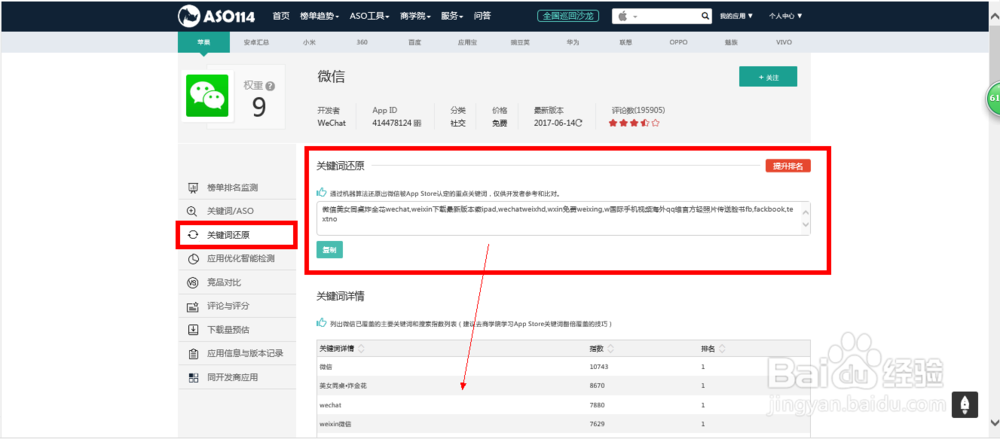Open the 首页 home page
1000x439 pixels.
(281, 16)
